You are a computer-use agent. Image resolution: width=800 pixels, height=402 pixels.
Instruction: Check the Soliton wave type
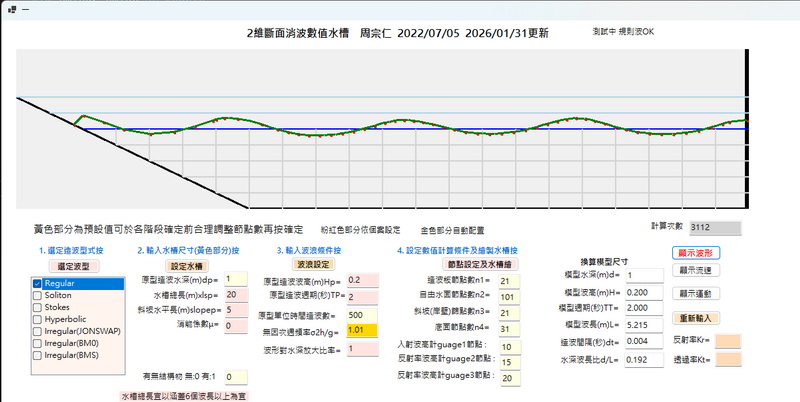(x=37, y=297)
